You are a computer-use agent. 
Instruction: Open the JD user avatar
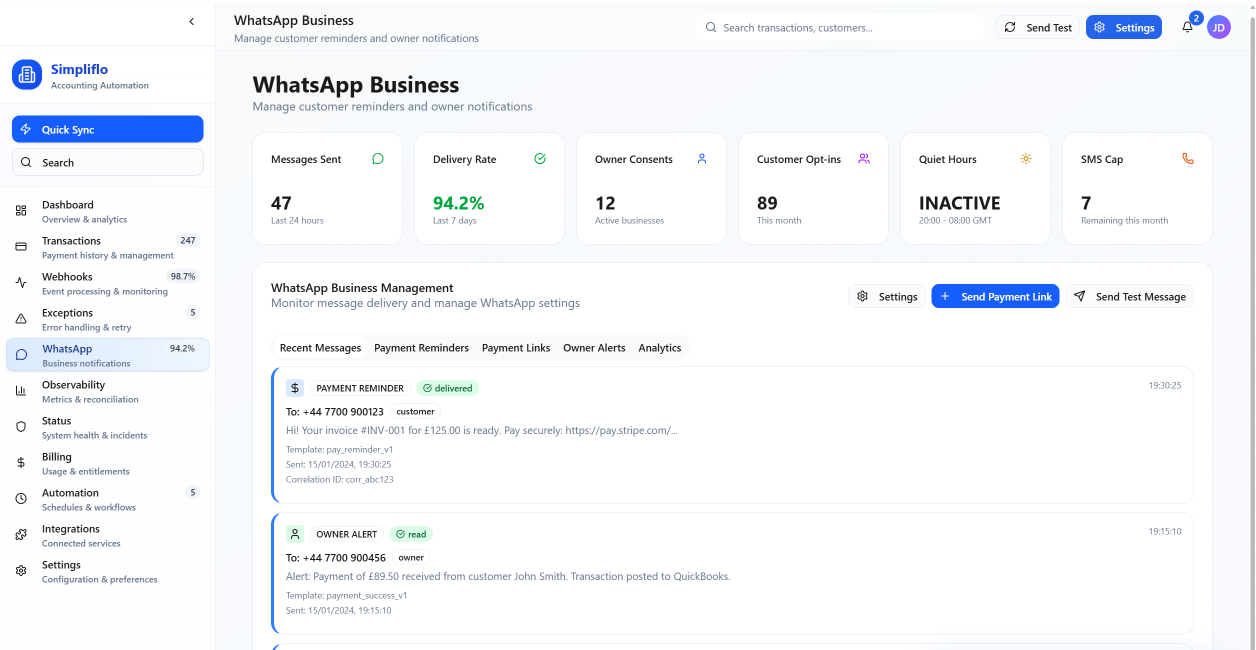(1218, 28)
